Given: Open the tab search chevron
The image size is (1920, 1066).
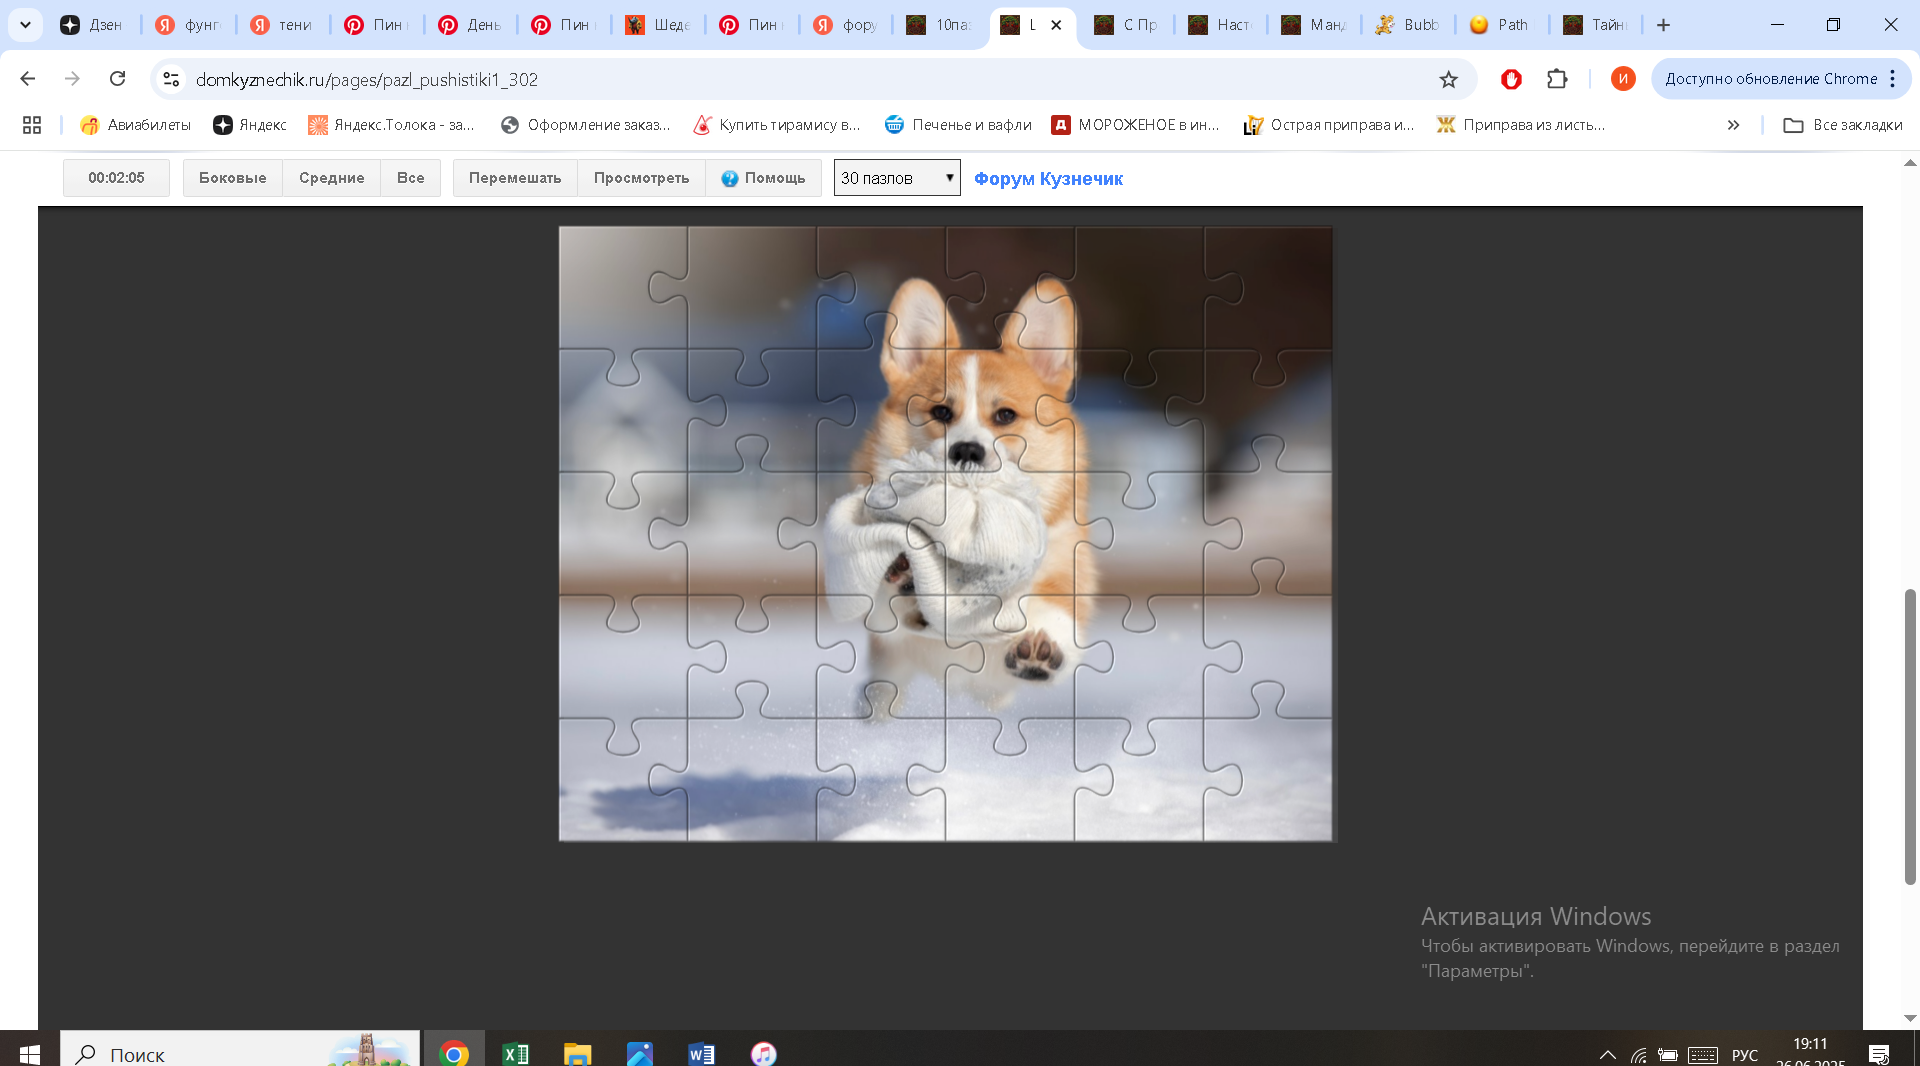Looking at the screenshot, I should pyautogui.click(x=25, y=25).
